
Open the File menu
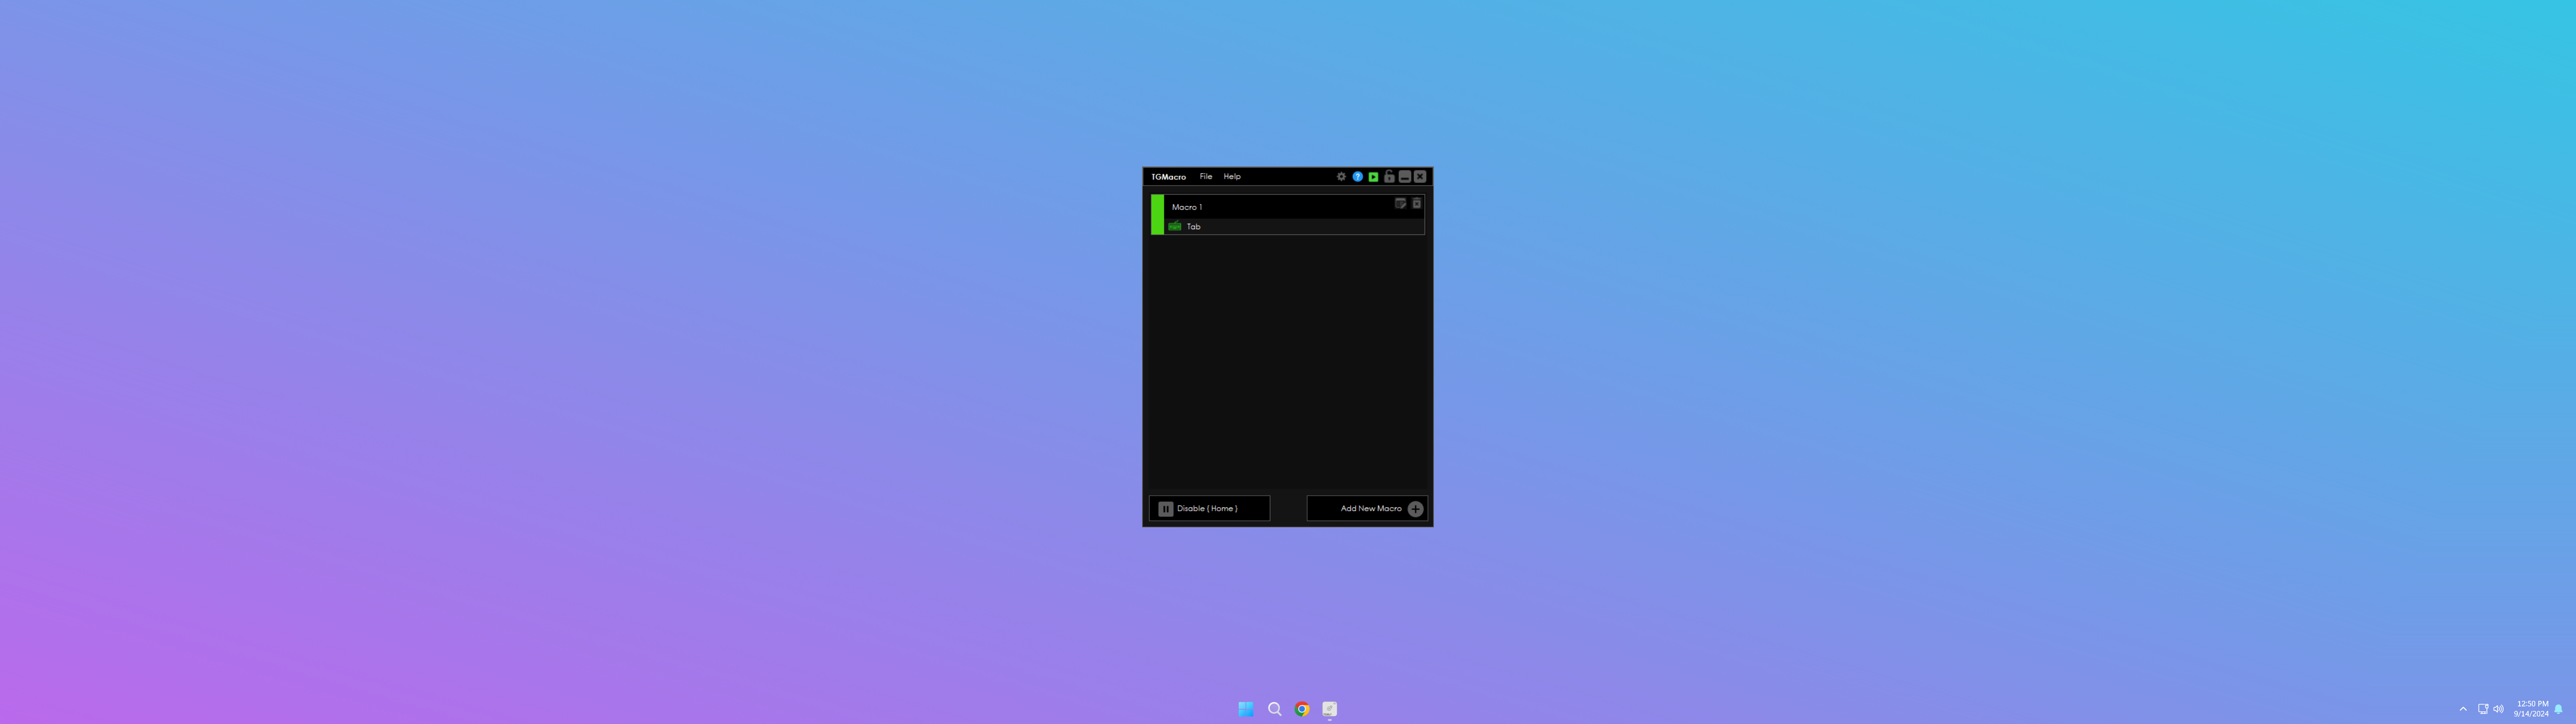pyautogui.click(x=1205, y=176)
